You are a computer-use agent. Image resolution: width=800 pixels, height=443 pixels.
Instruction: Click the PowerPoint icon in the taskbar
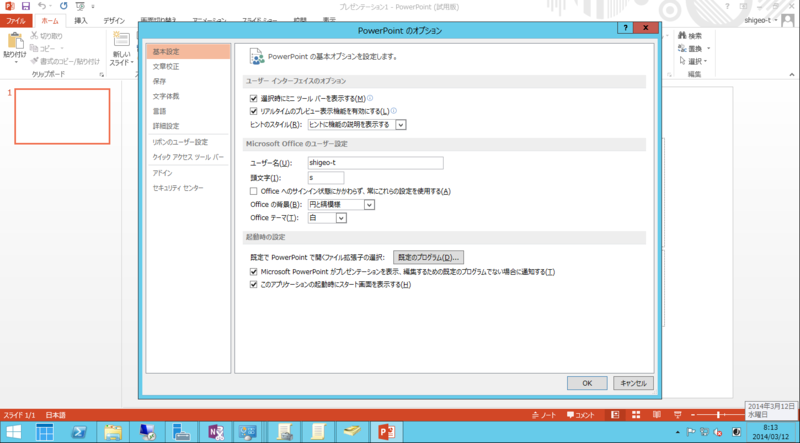tap(387, 432)
